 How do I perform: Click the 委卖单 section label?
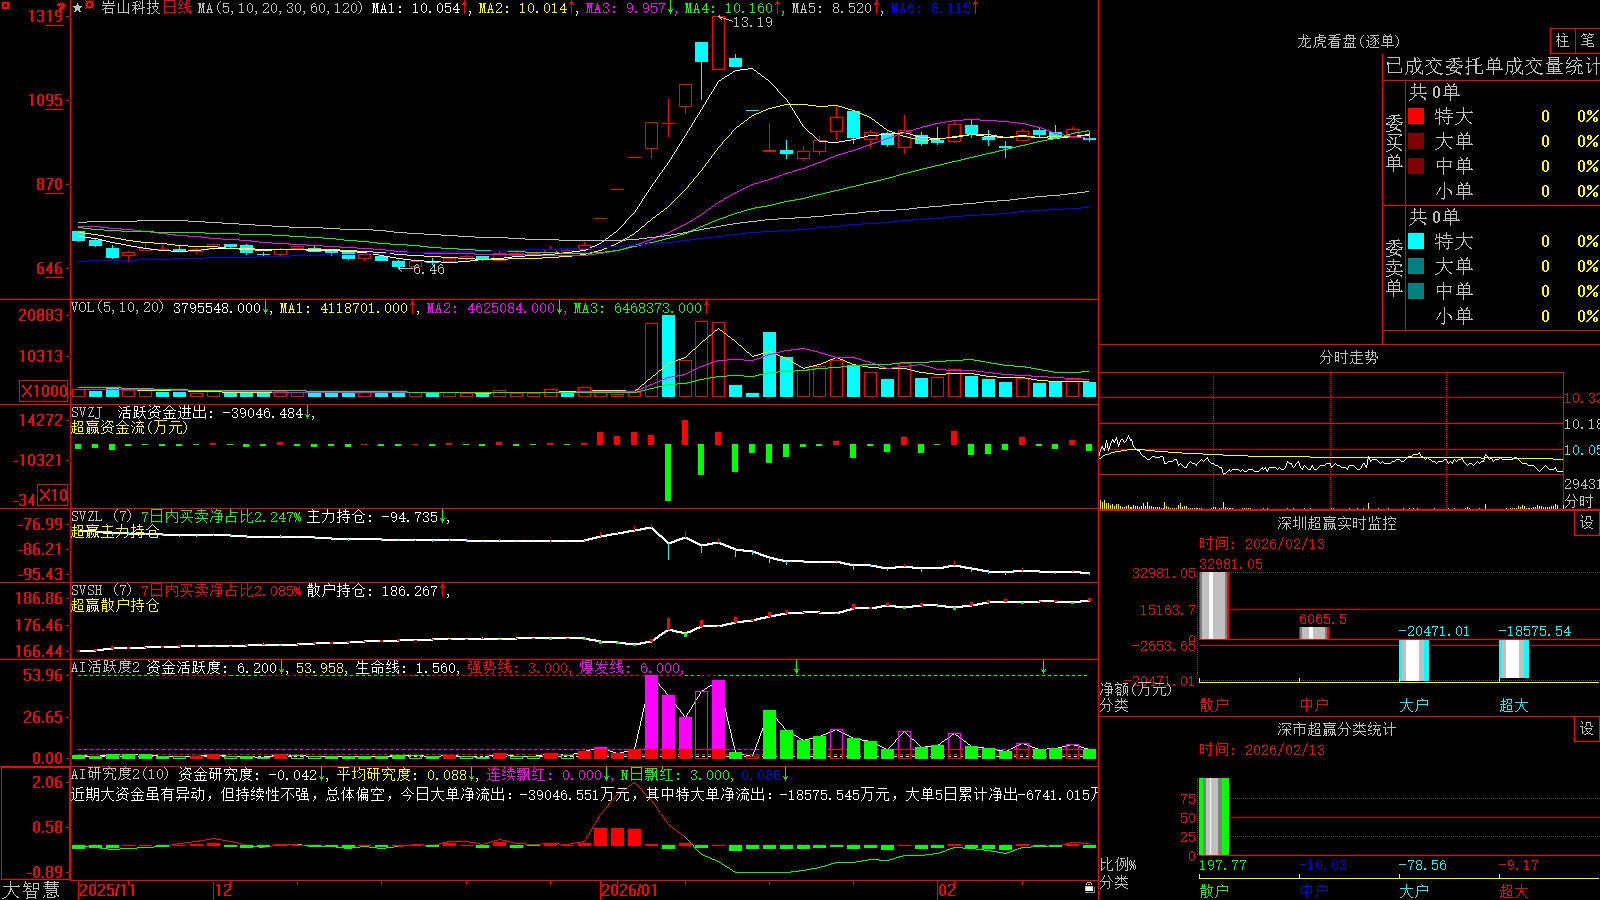click(1394, 267)
